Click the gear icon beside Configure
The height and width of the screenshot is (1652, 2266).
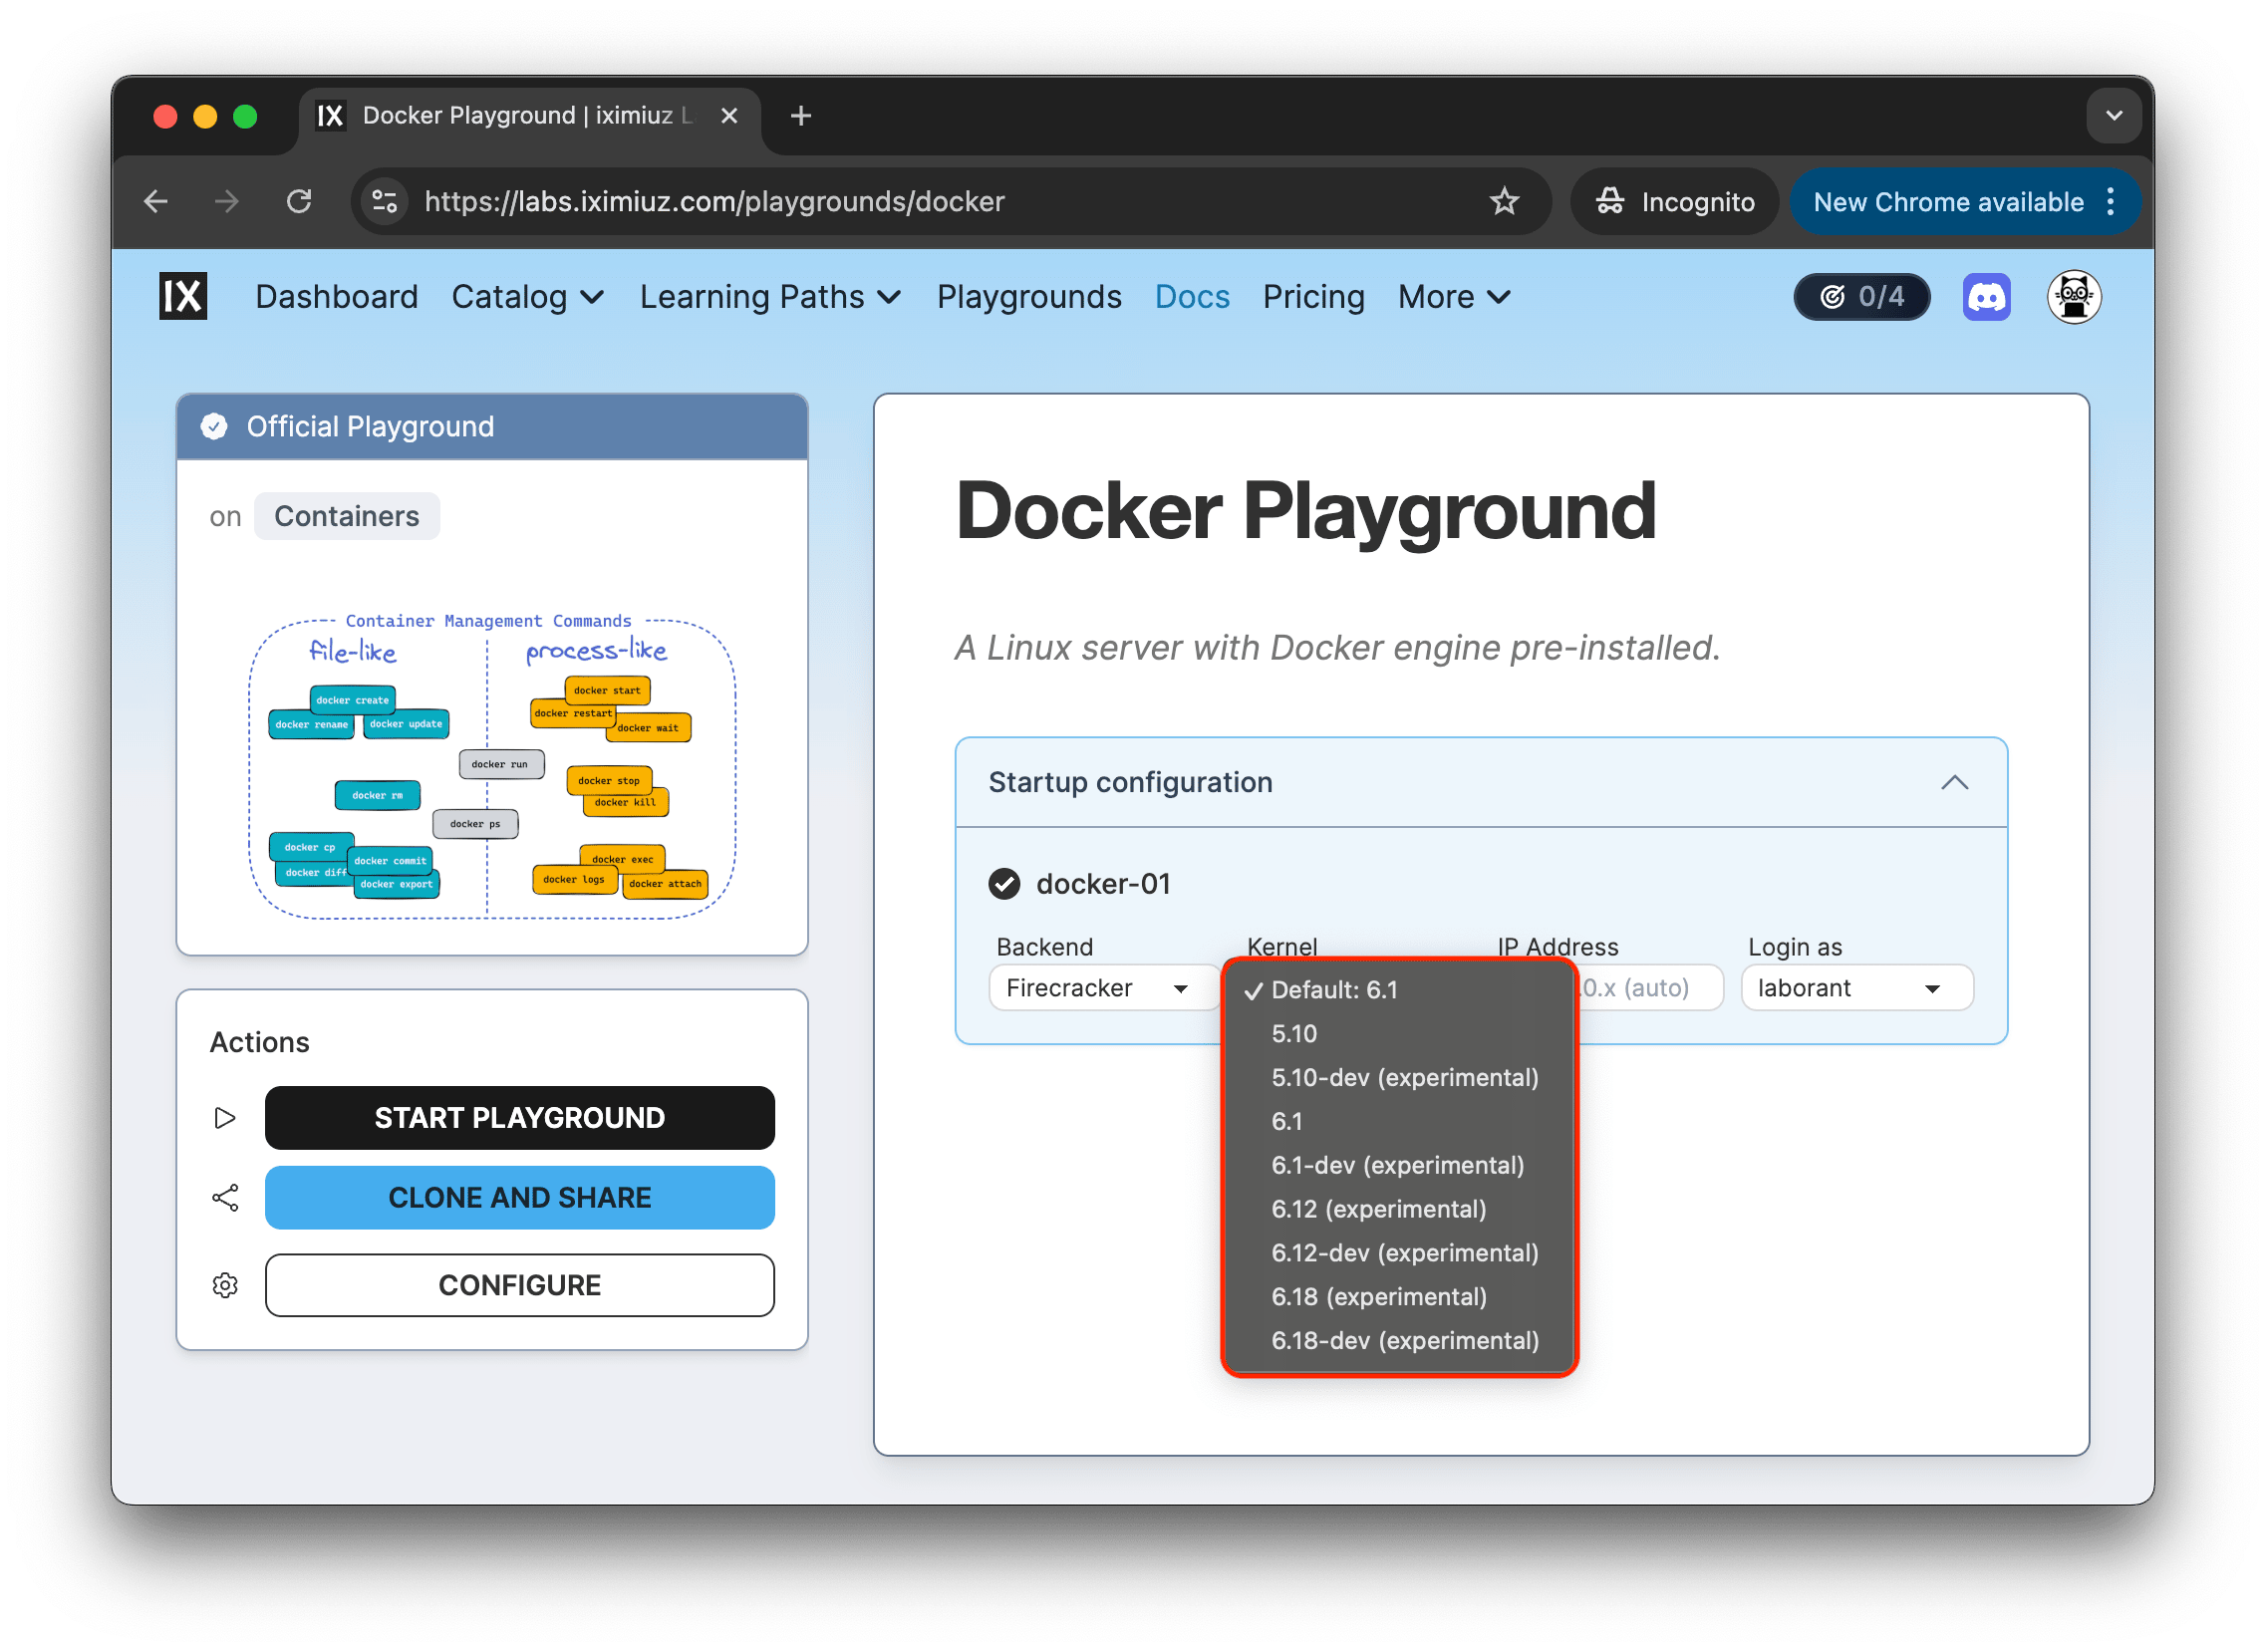225,1285
